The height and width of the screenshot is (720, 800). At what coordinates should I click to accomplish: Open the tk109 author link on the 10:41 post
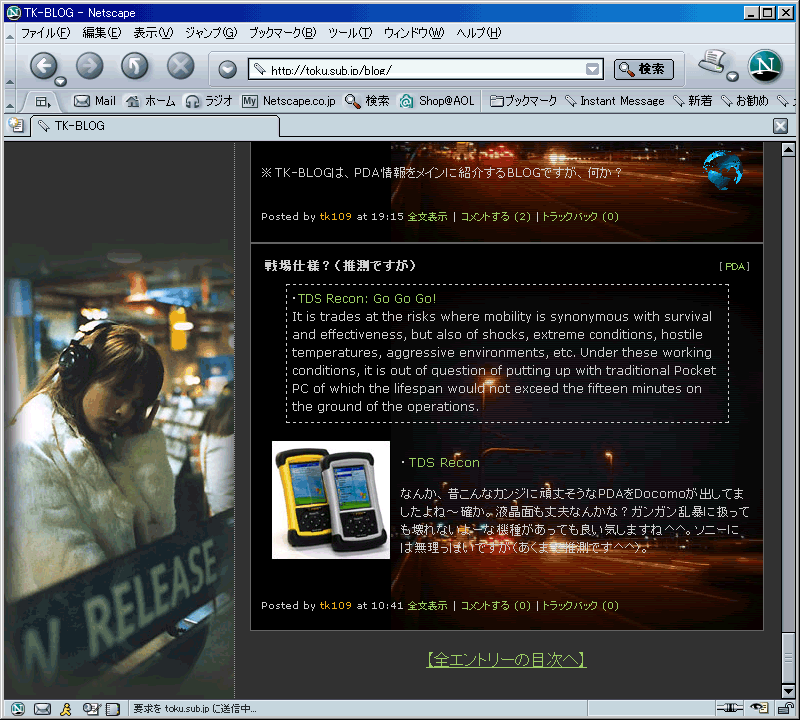tap(335, 605)
